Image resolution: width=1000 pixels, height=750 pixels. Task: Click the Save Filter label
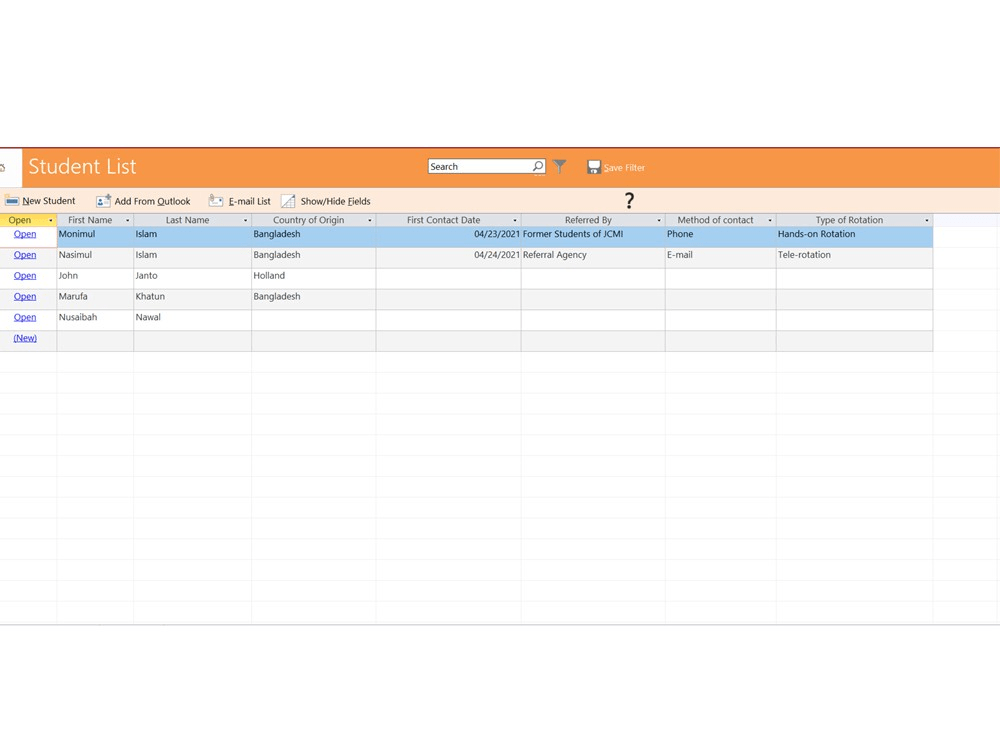[624, 168]
